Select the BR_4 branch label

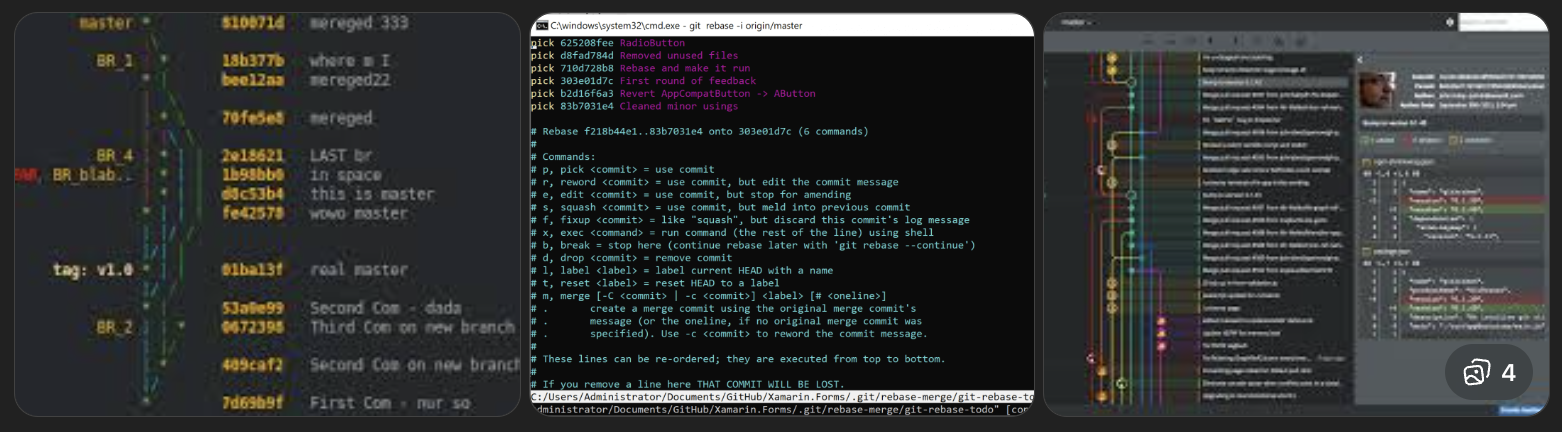[x=114, y=156]
